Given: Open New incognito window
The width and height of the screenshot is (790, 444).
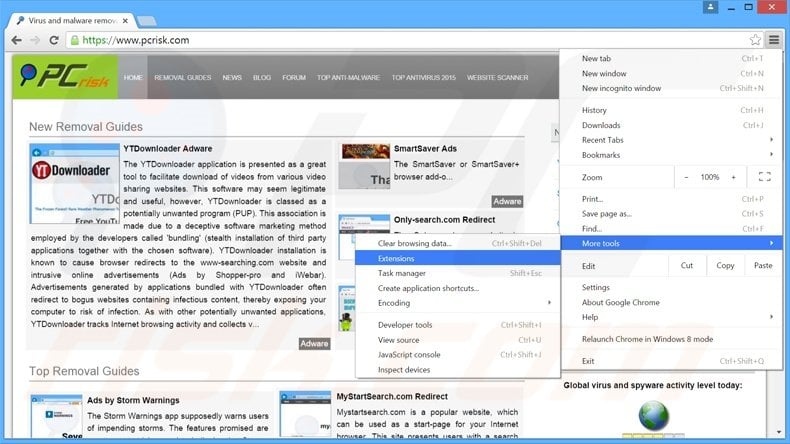Looking at the screenshot, I should pyautogui.click(x=672, y=88).
